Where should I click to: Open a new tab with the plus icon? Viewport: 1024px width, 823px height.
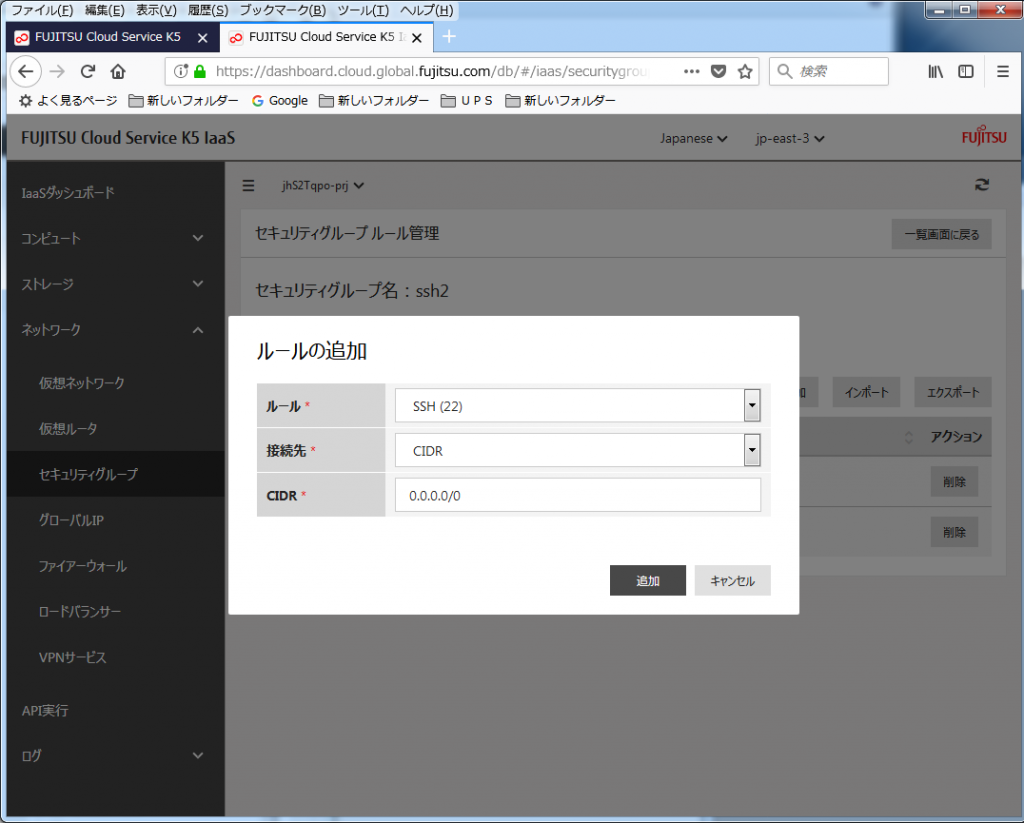click(x=449, y=37)
